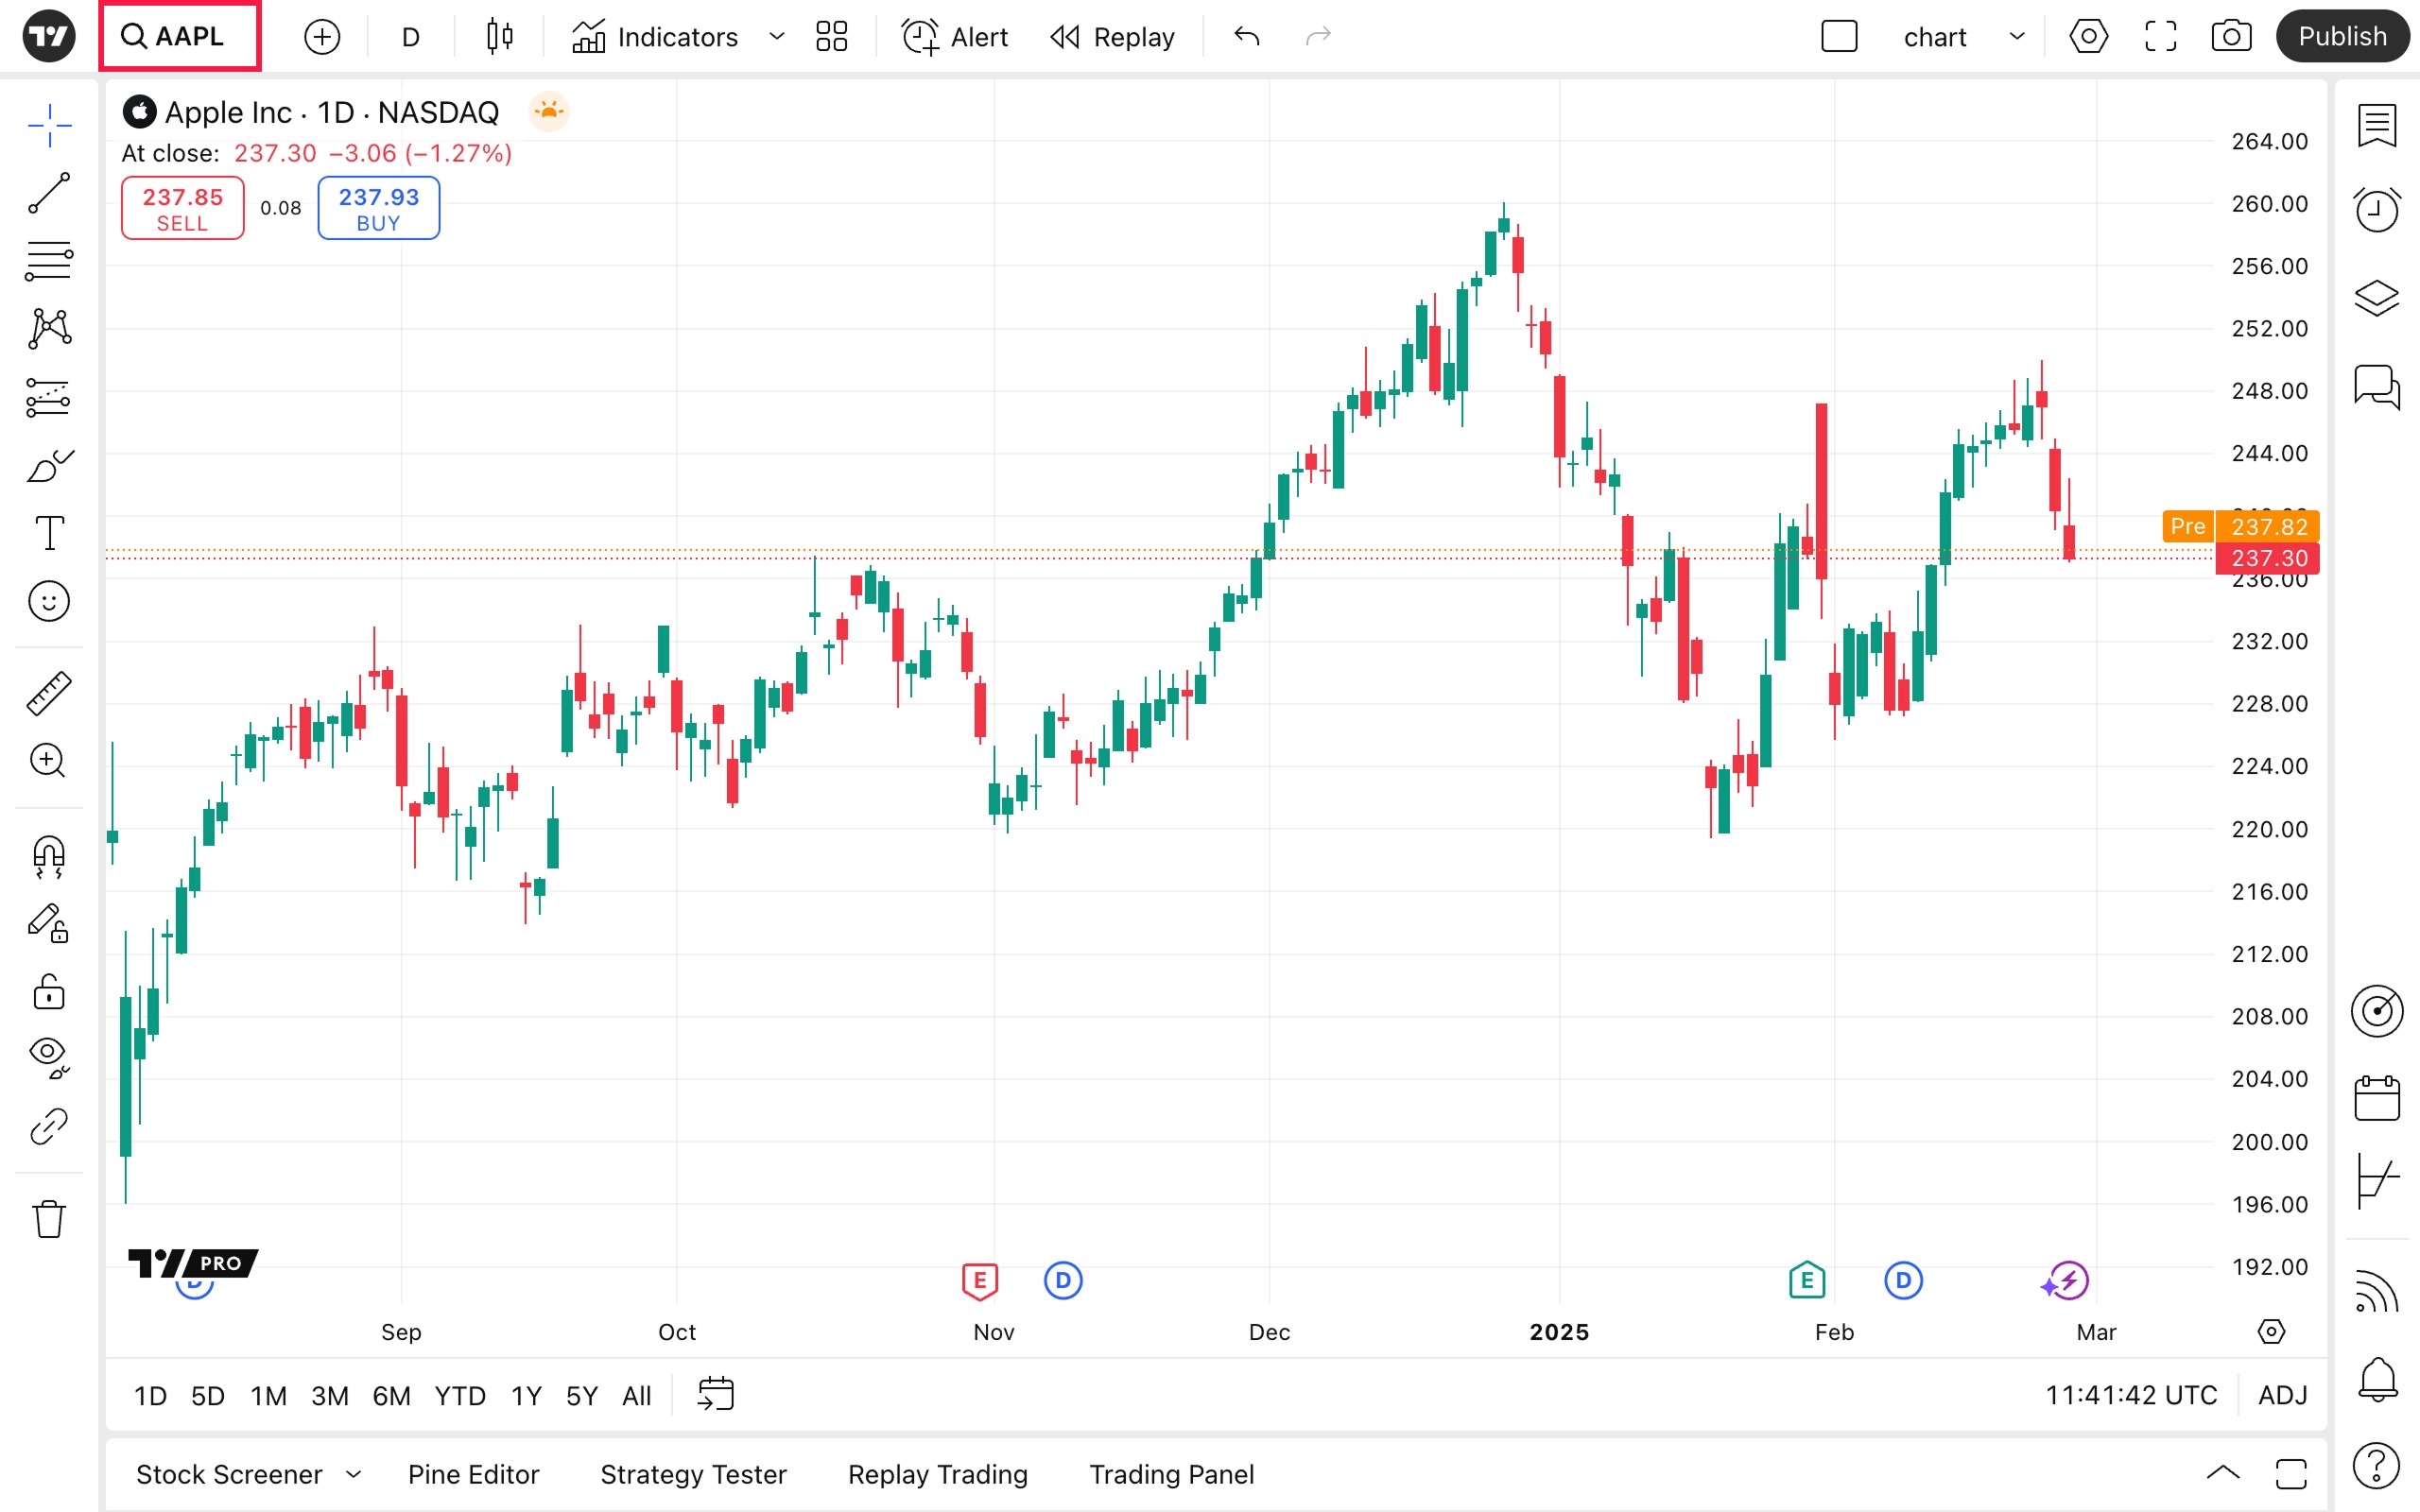The height and width of the screenshot is (1512, 2420).
Task: Switch to the Strategy Tester tab
Action: pos(693,1474)
